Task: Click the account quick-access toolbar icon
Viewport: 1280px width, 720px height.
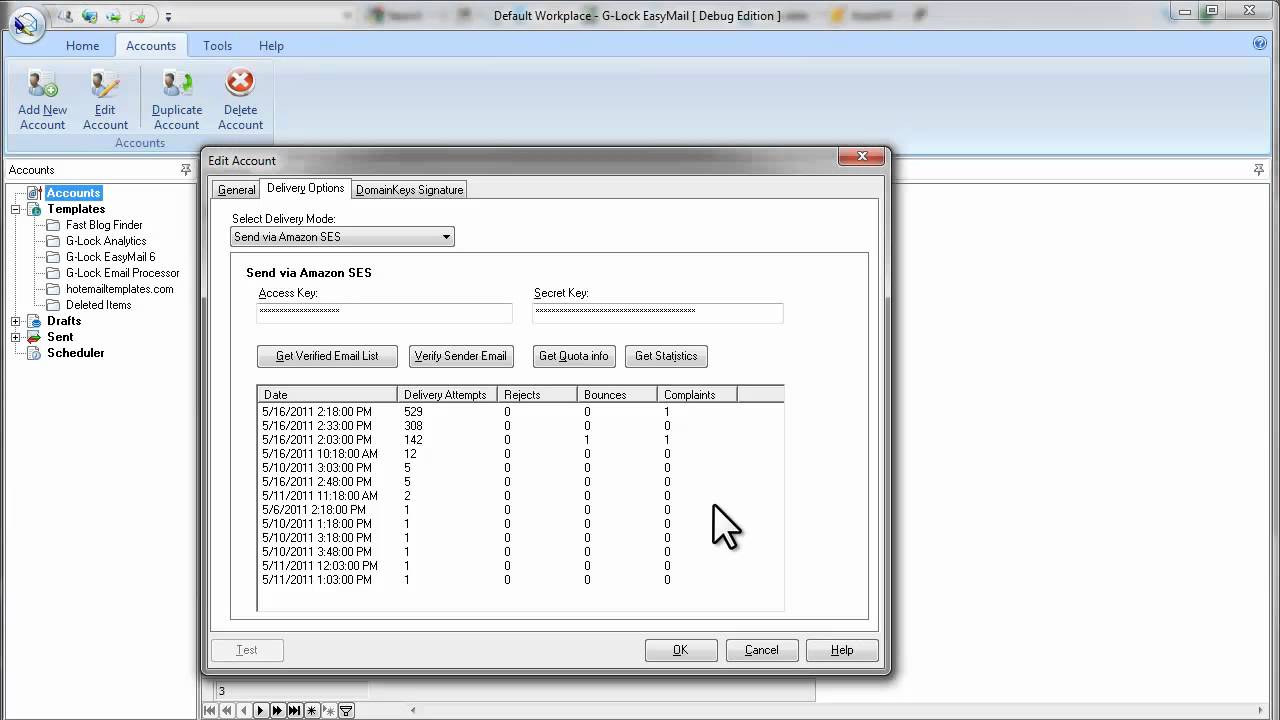Action: coord(66,16)
